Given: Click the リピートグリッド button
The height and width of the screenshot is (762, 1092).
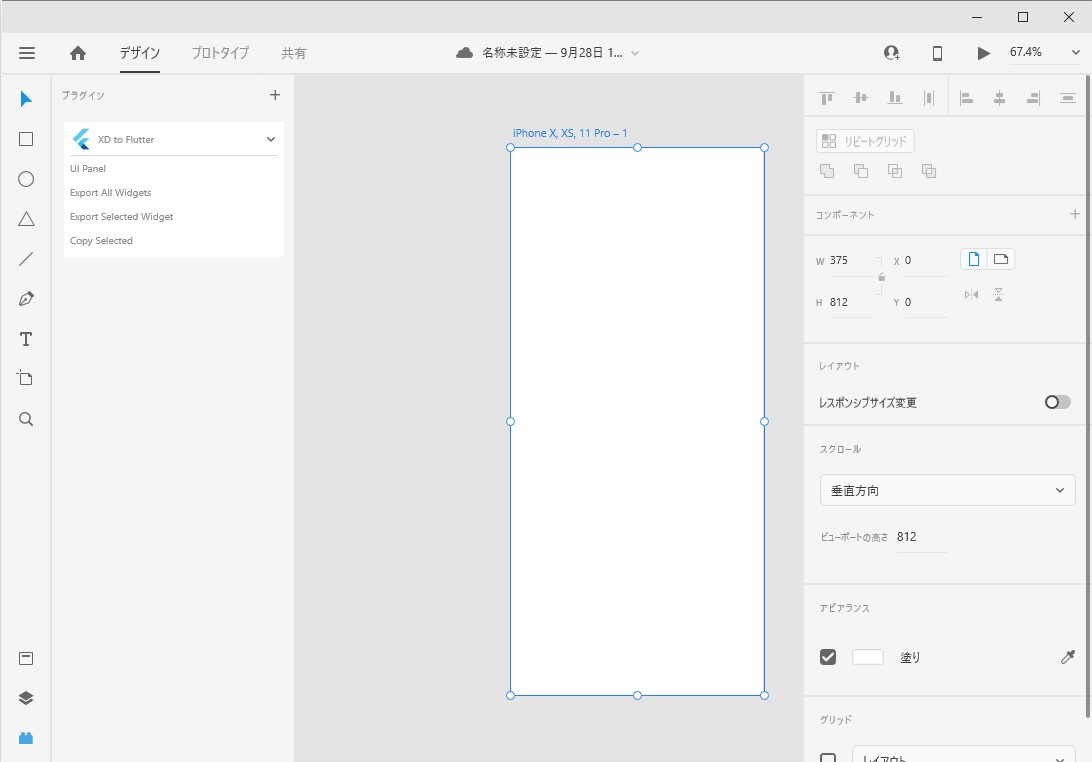Looking at the screenshot, I should click(x=865, y=141).
